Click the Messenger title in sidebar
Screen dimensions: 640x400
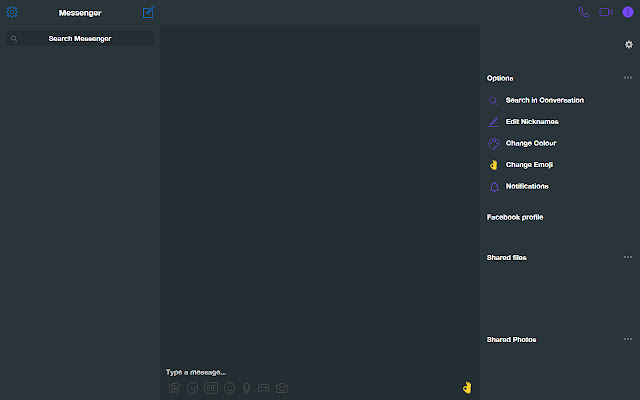point(80,13)
